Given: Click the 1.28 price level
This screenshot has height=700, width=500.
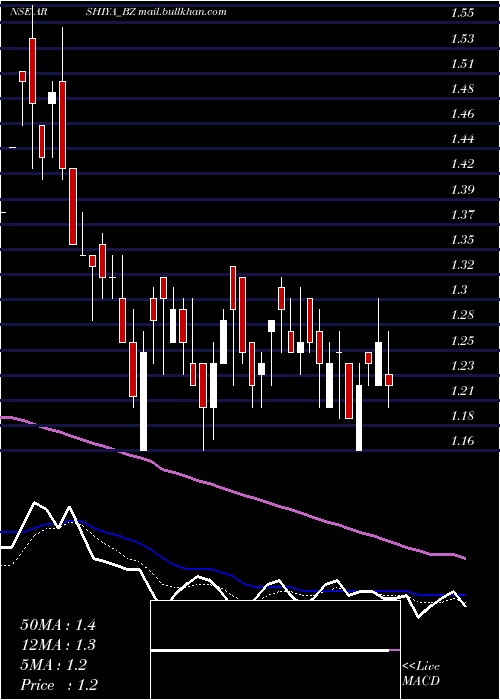Looking at the screenshot, I should point(462,315).
